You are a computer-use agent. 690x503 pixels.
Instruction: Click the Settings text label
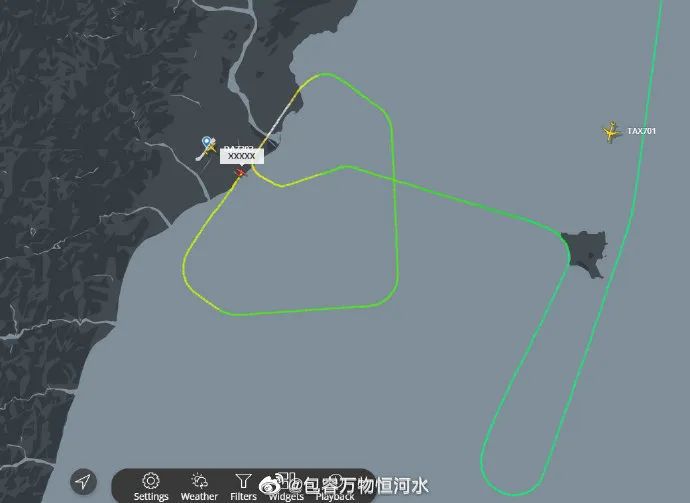(151, 496)
